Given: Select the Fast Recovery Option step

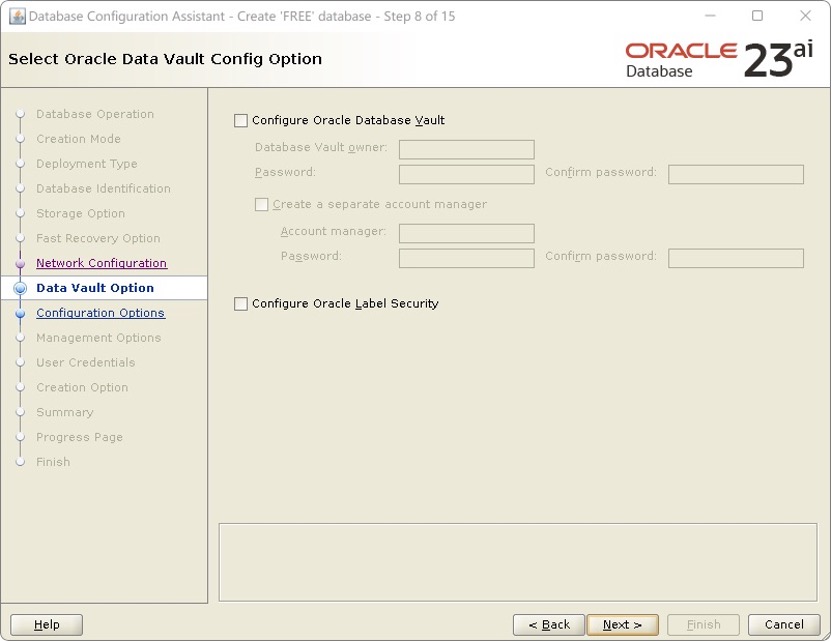Looking at the screenshot, I should (x=96, y=238).
